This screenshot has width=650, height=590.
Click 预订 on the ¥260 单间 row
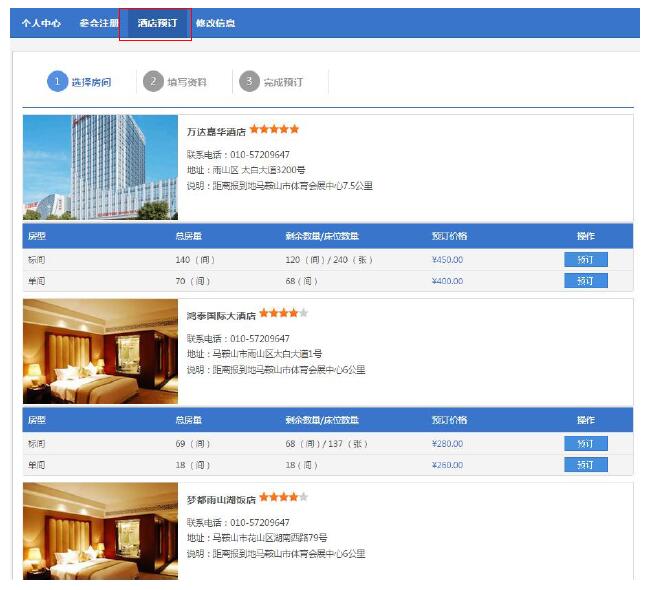(585, 465)
